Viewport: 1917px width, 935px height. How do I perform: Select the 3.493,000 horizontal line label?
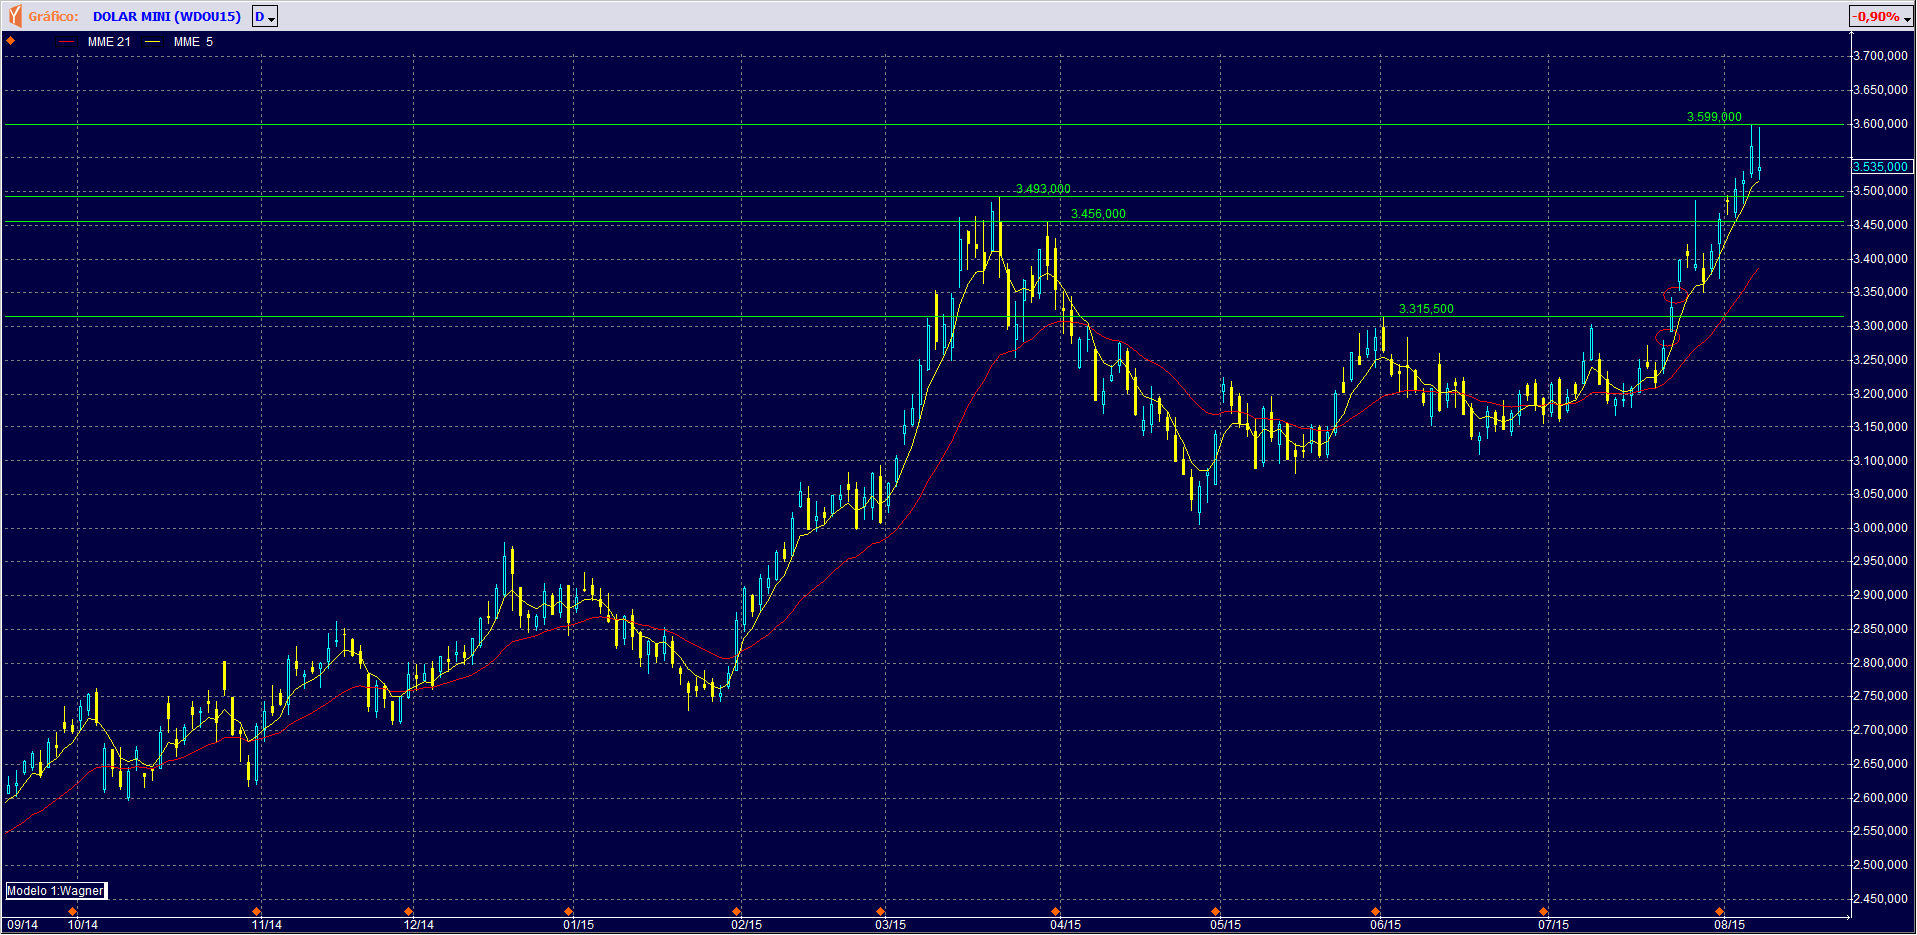coord(1043,189)
